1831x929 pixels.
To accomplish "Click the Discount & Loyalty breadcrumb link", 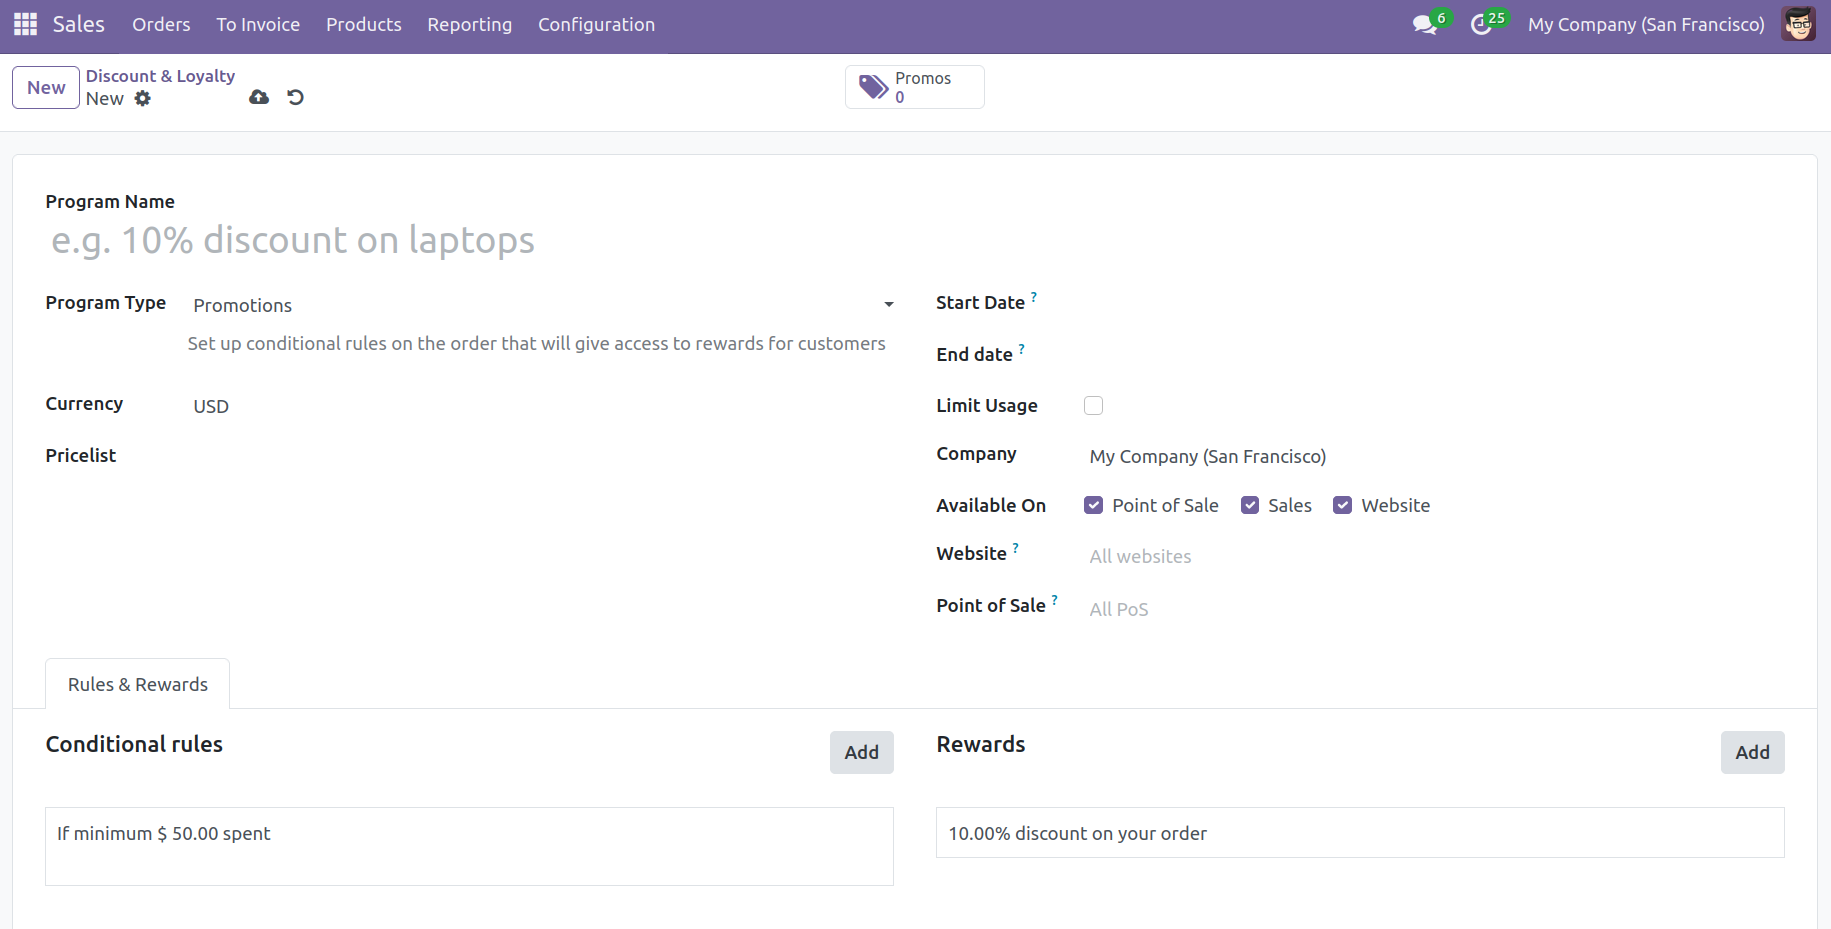I will (160, 76).
